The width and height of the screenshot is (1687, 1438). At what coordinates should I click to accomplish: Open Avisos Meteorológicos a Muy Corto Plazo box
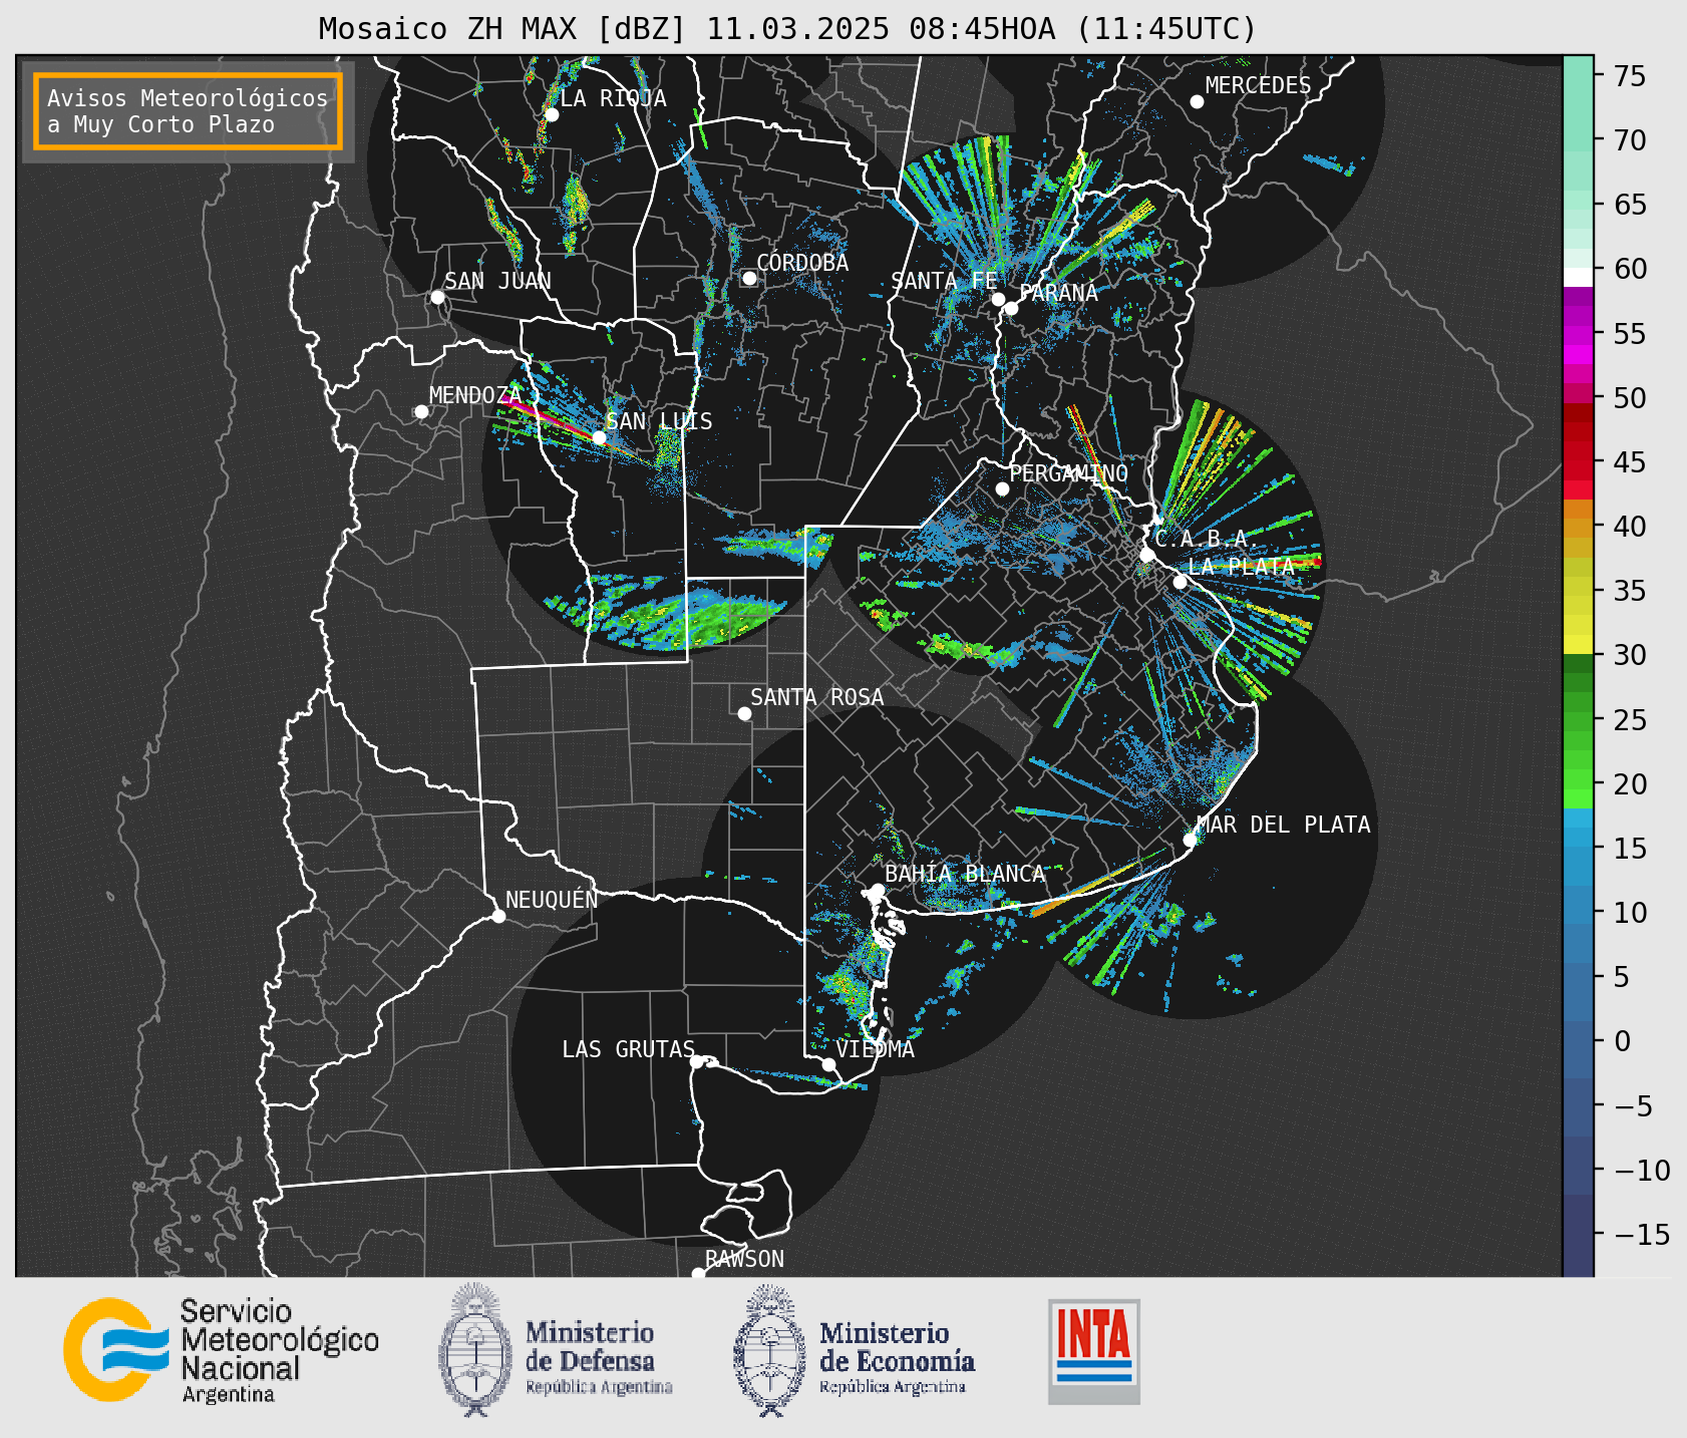[x=188, y=111]
